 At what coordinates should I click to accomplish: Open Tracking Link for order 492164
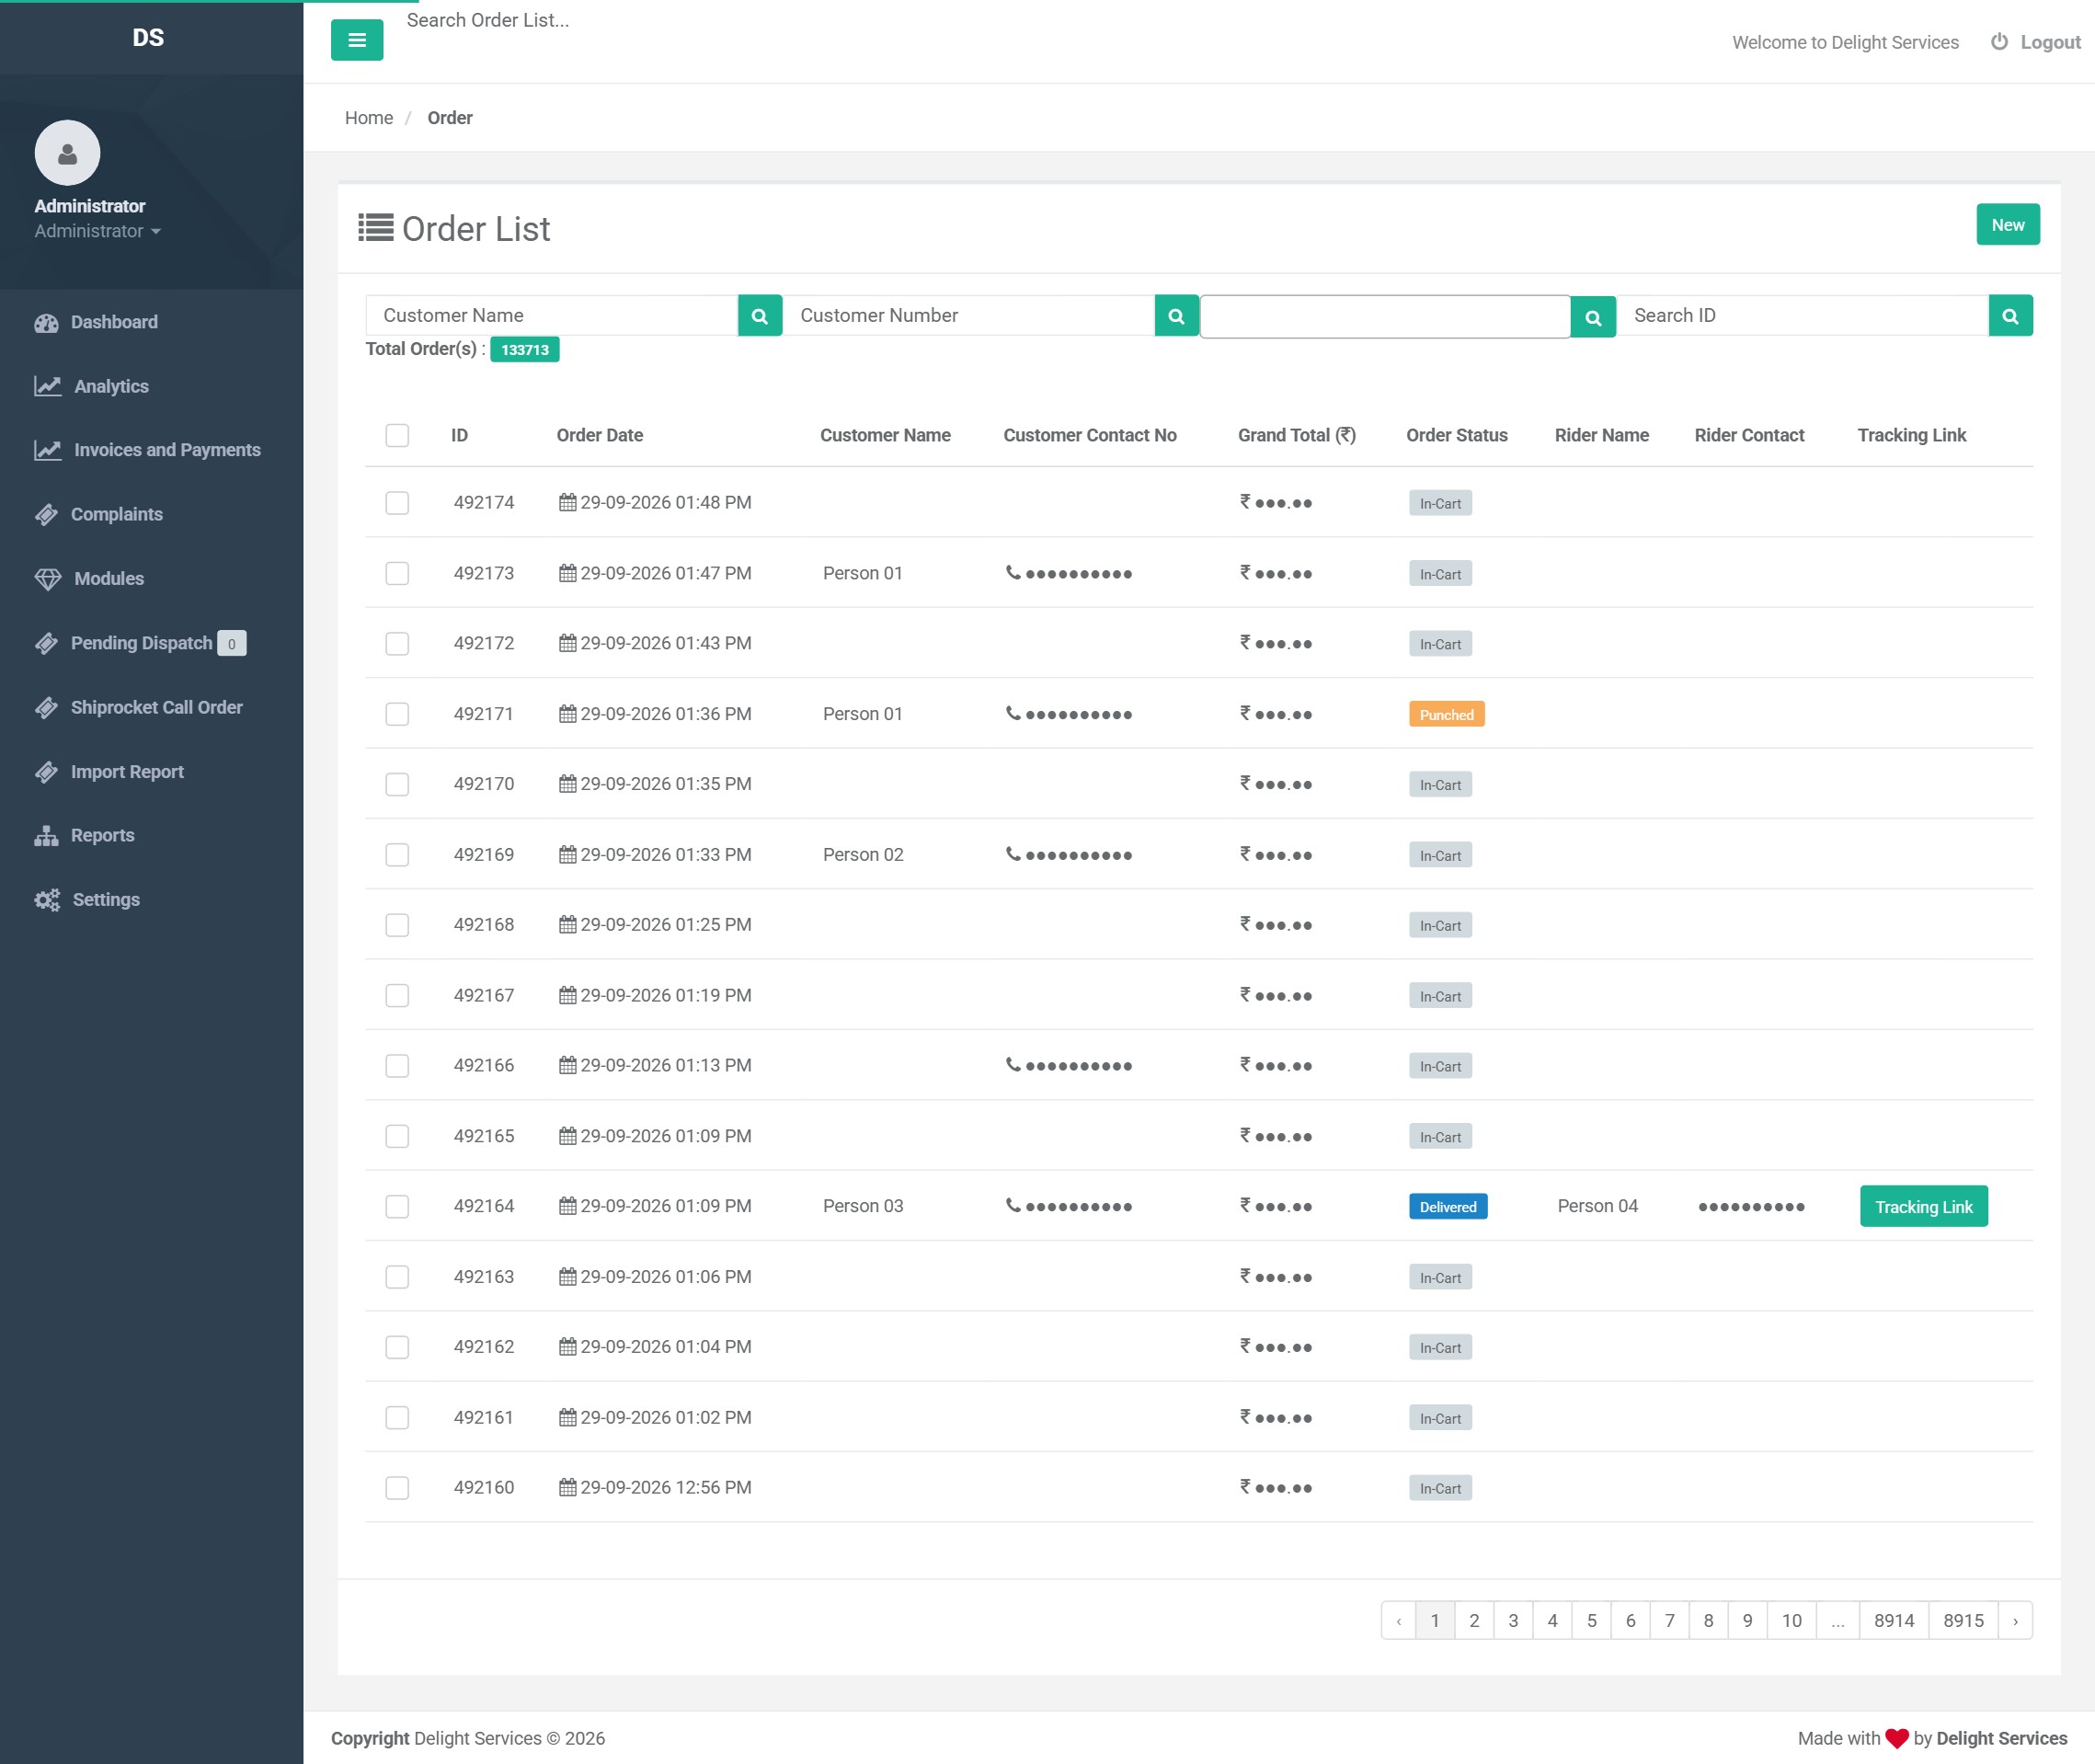coord(1924,1207)
